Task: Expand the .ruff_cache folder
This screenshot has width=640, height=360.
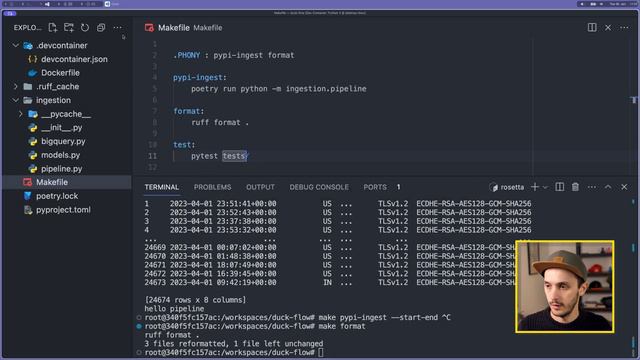Action: (x=16, y=87)
